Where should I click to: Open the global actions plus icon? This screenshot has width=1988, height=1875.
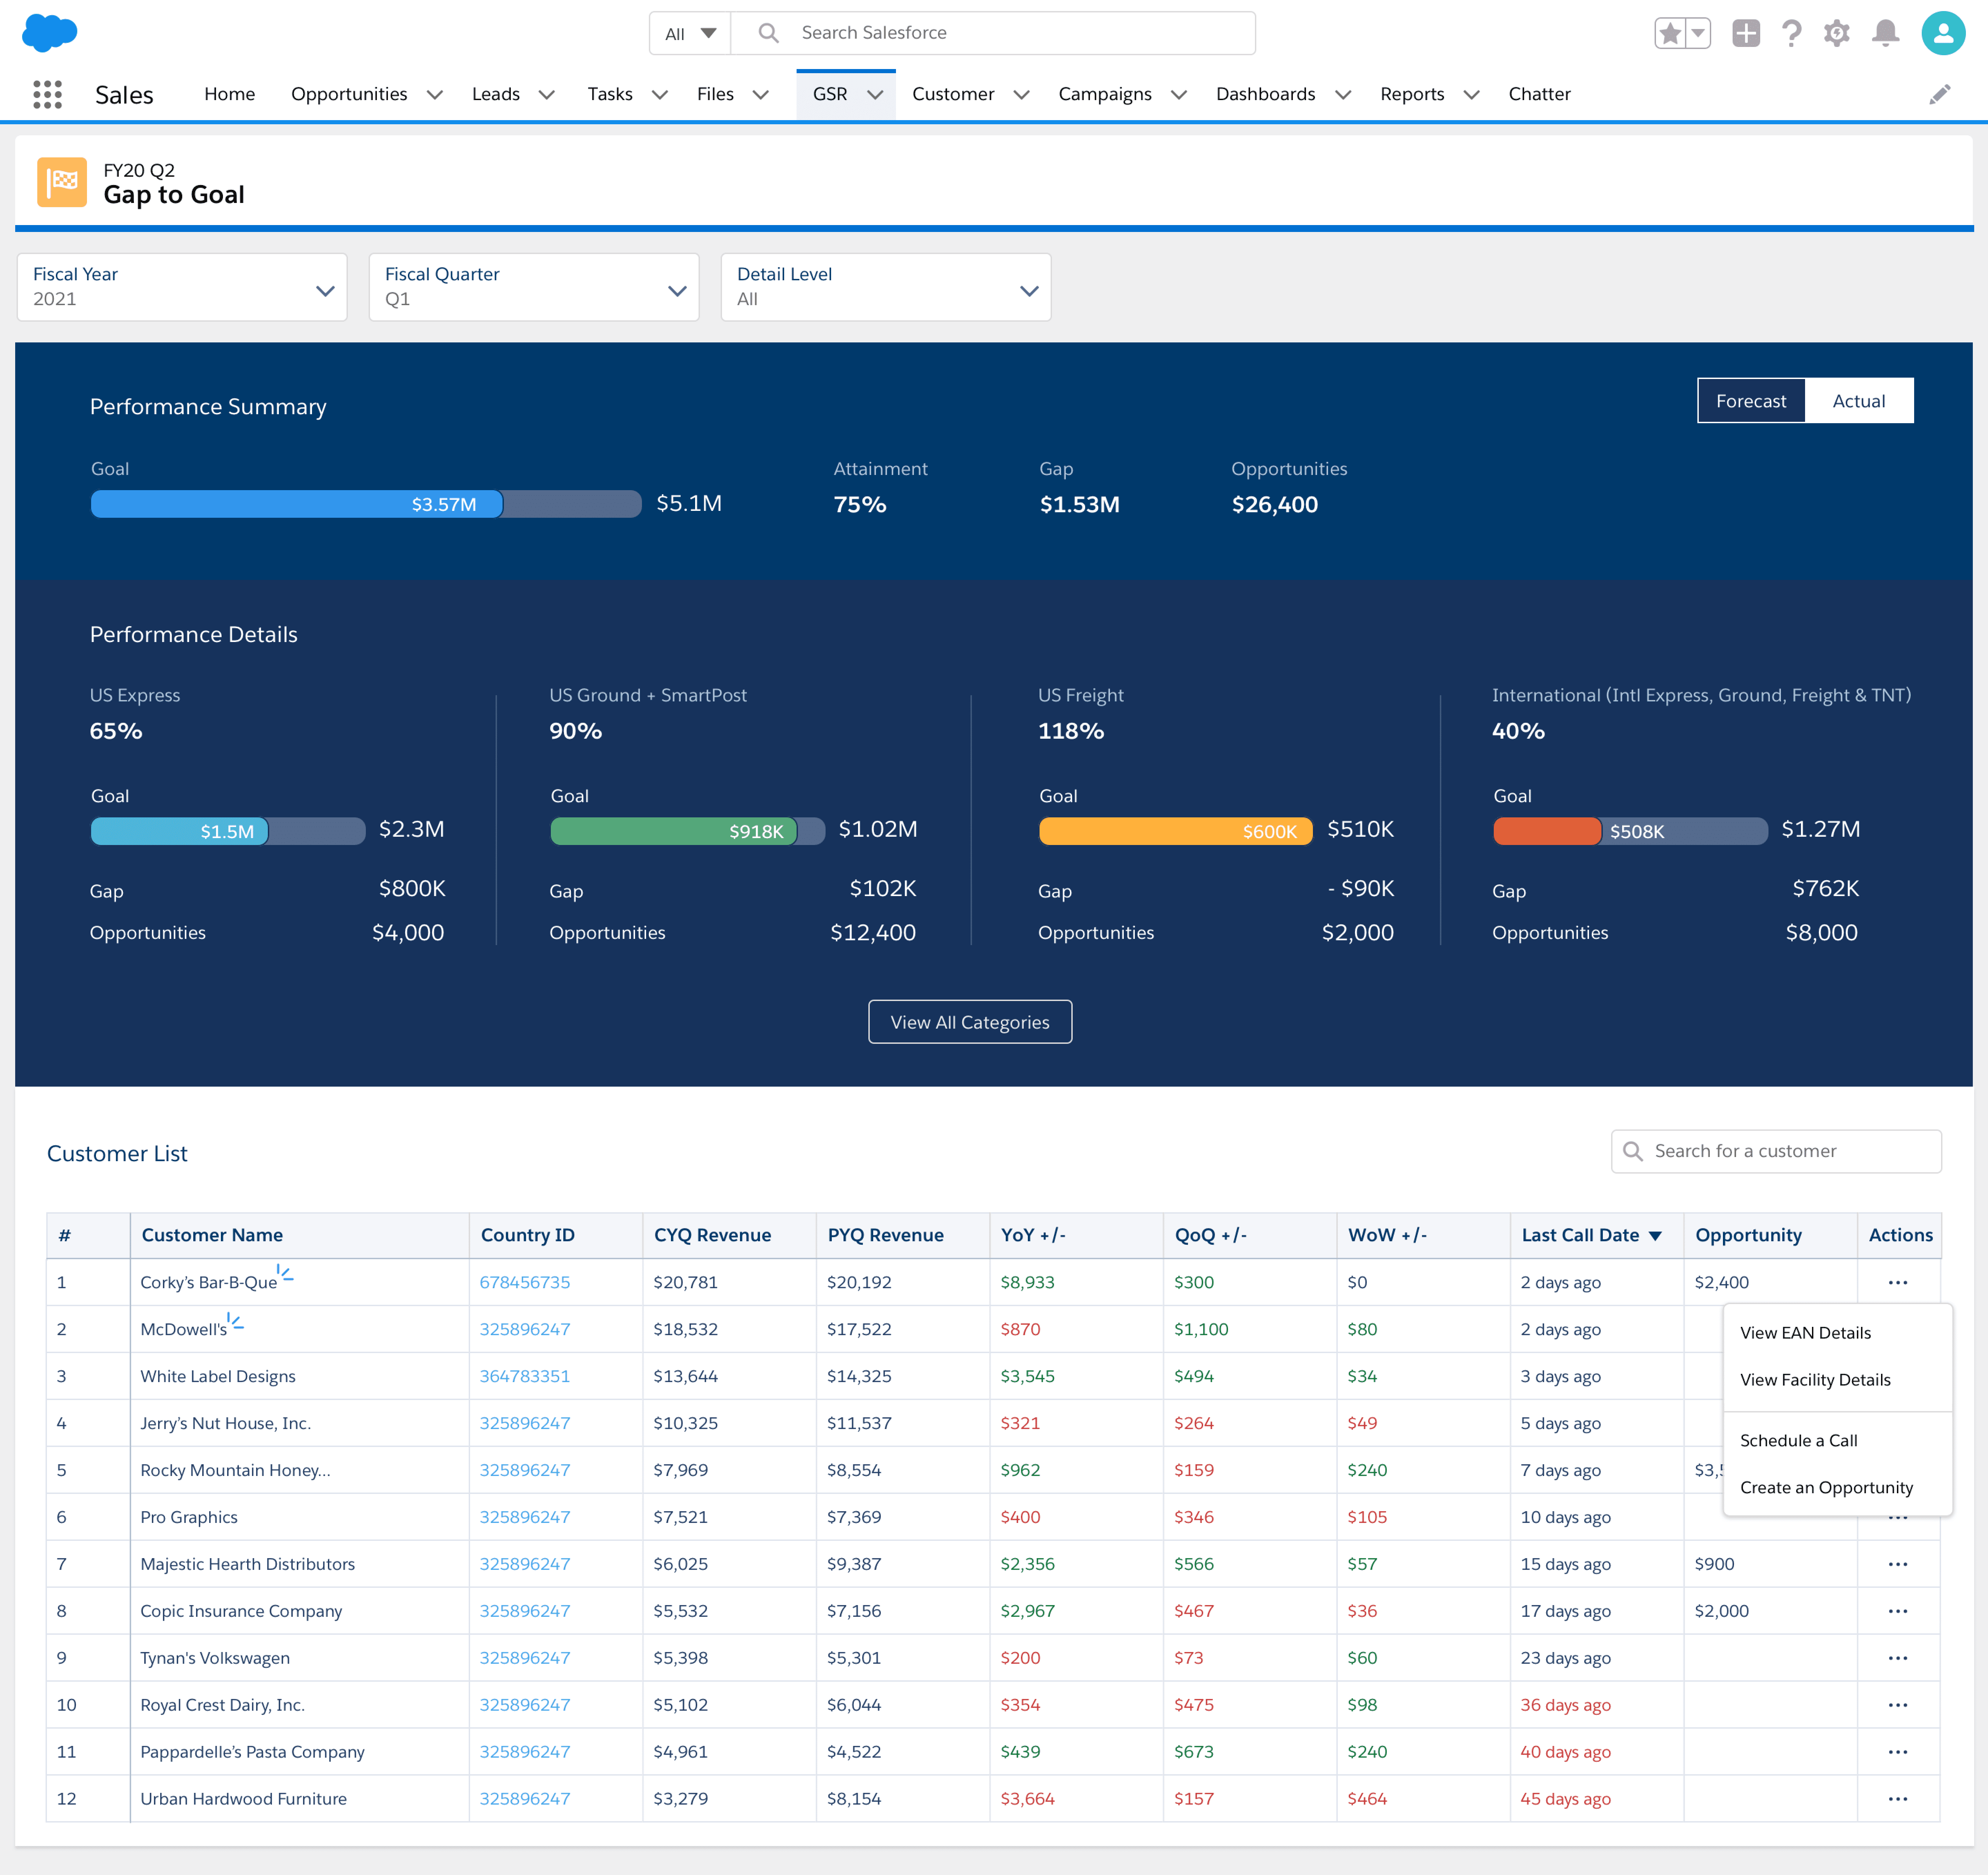point(1746,33)
